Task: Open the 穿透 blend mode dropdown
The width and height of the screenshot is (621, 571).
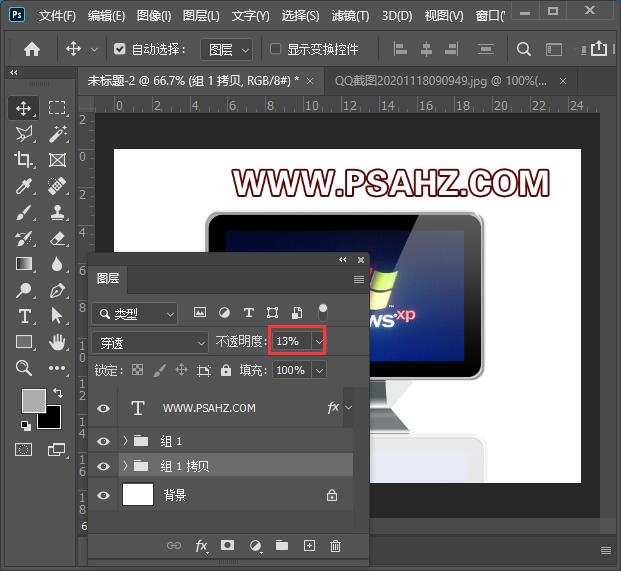Action: pos(150,343)
